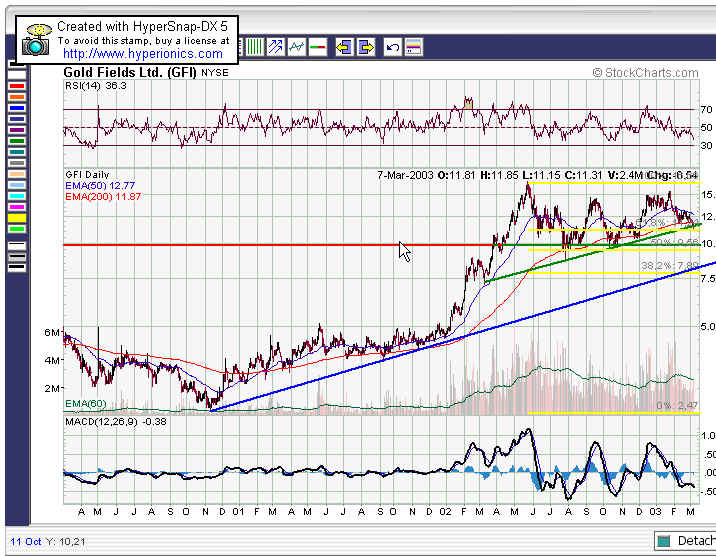Click the 11 Oct status bar text
716x556 pixels.
click(x=26, y=542)
